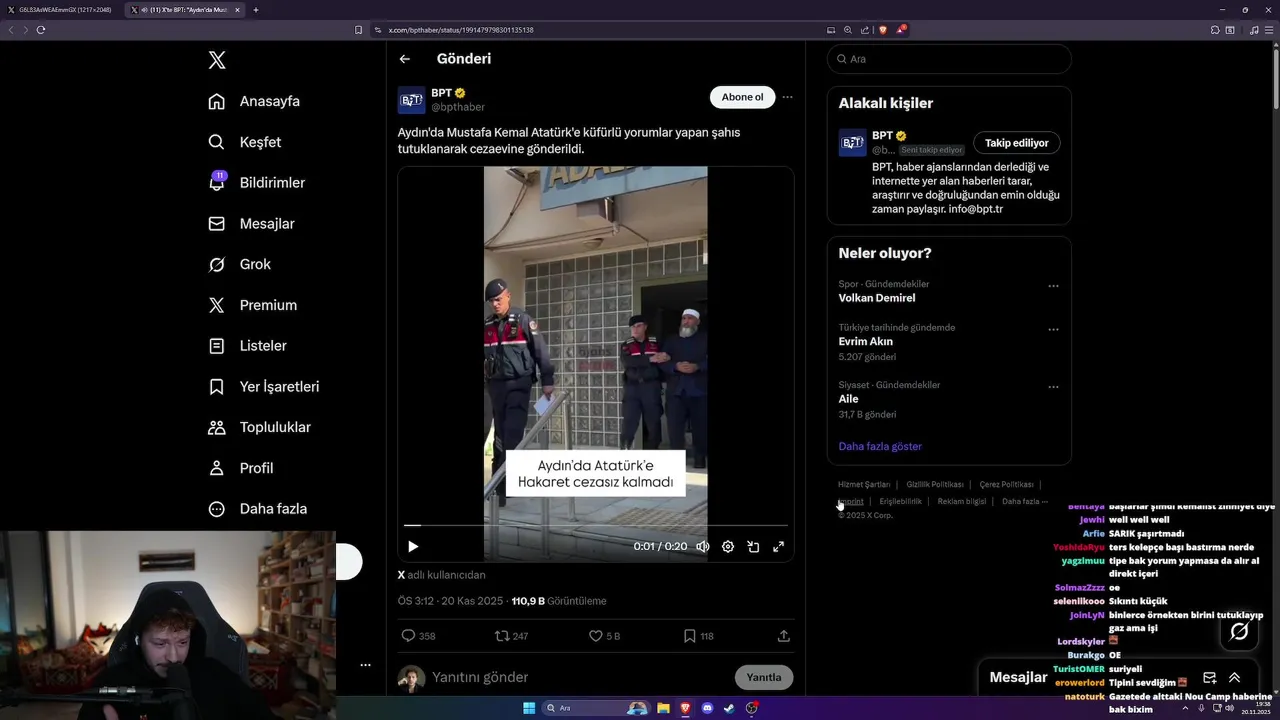Open Hizmet Şartları footer link
This screenshot has width=1280, height=720.
tap(864, 484)
